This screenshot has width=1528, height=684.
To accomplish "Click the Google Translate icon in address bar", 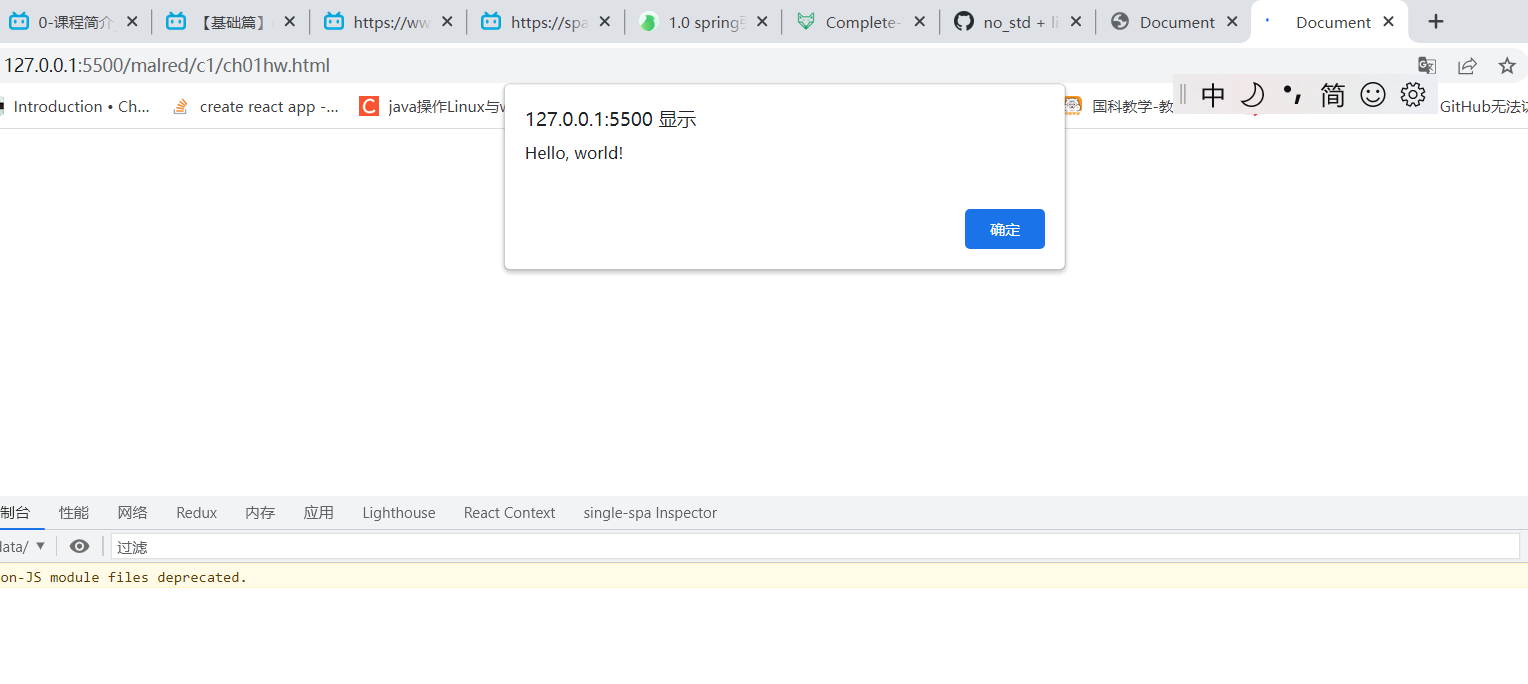I will 1427,66.
